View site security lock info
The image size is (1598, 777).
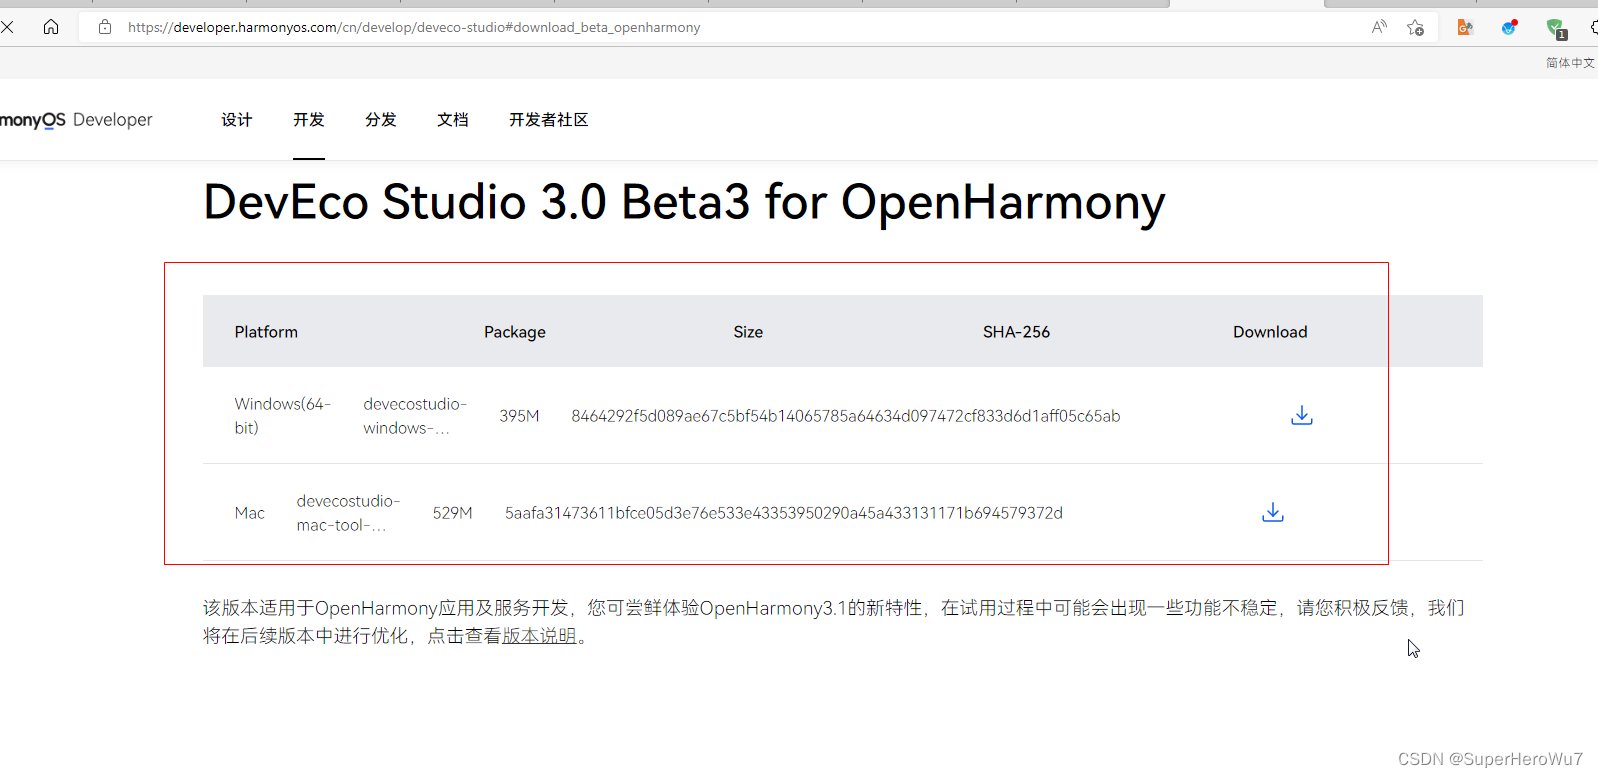105,27
